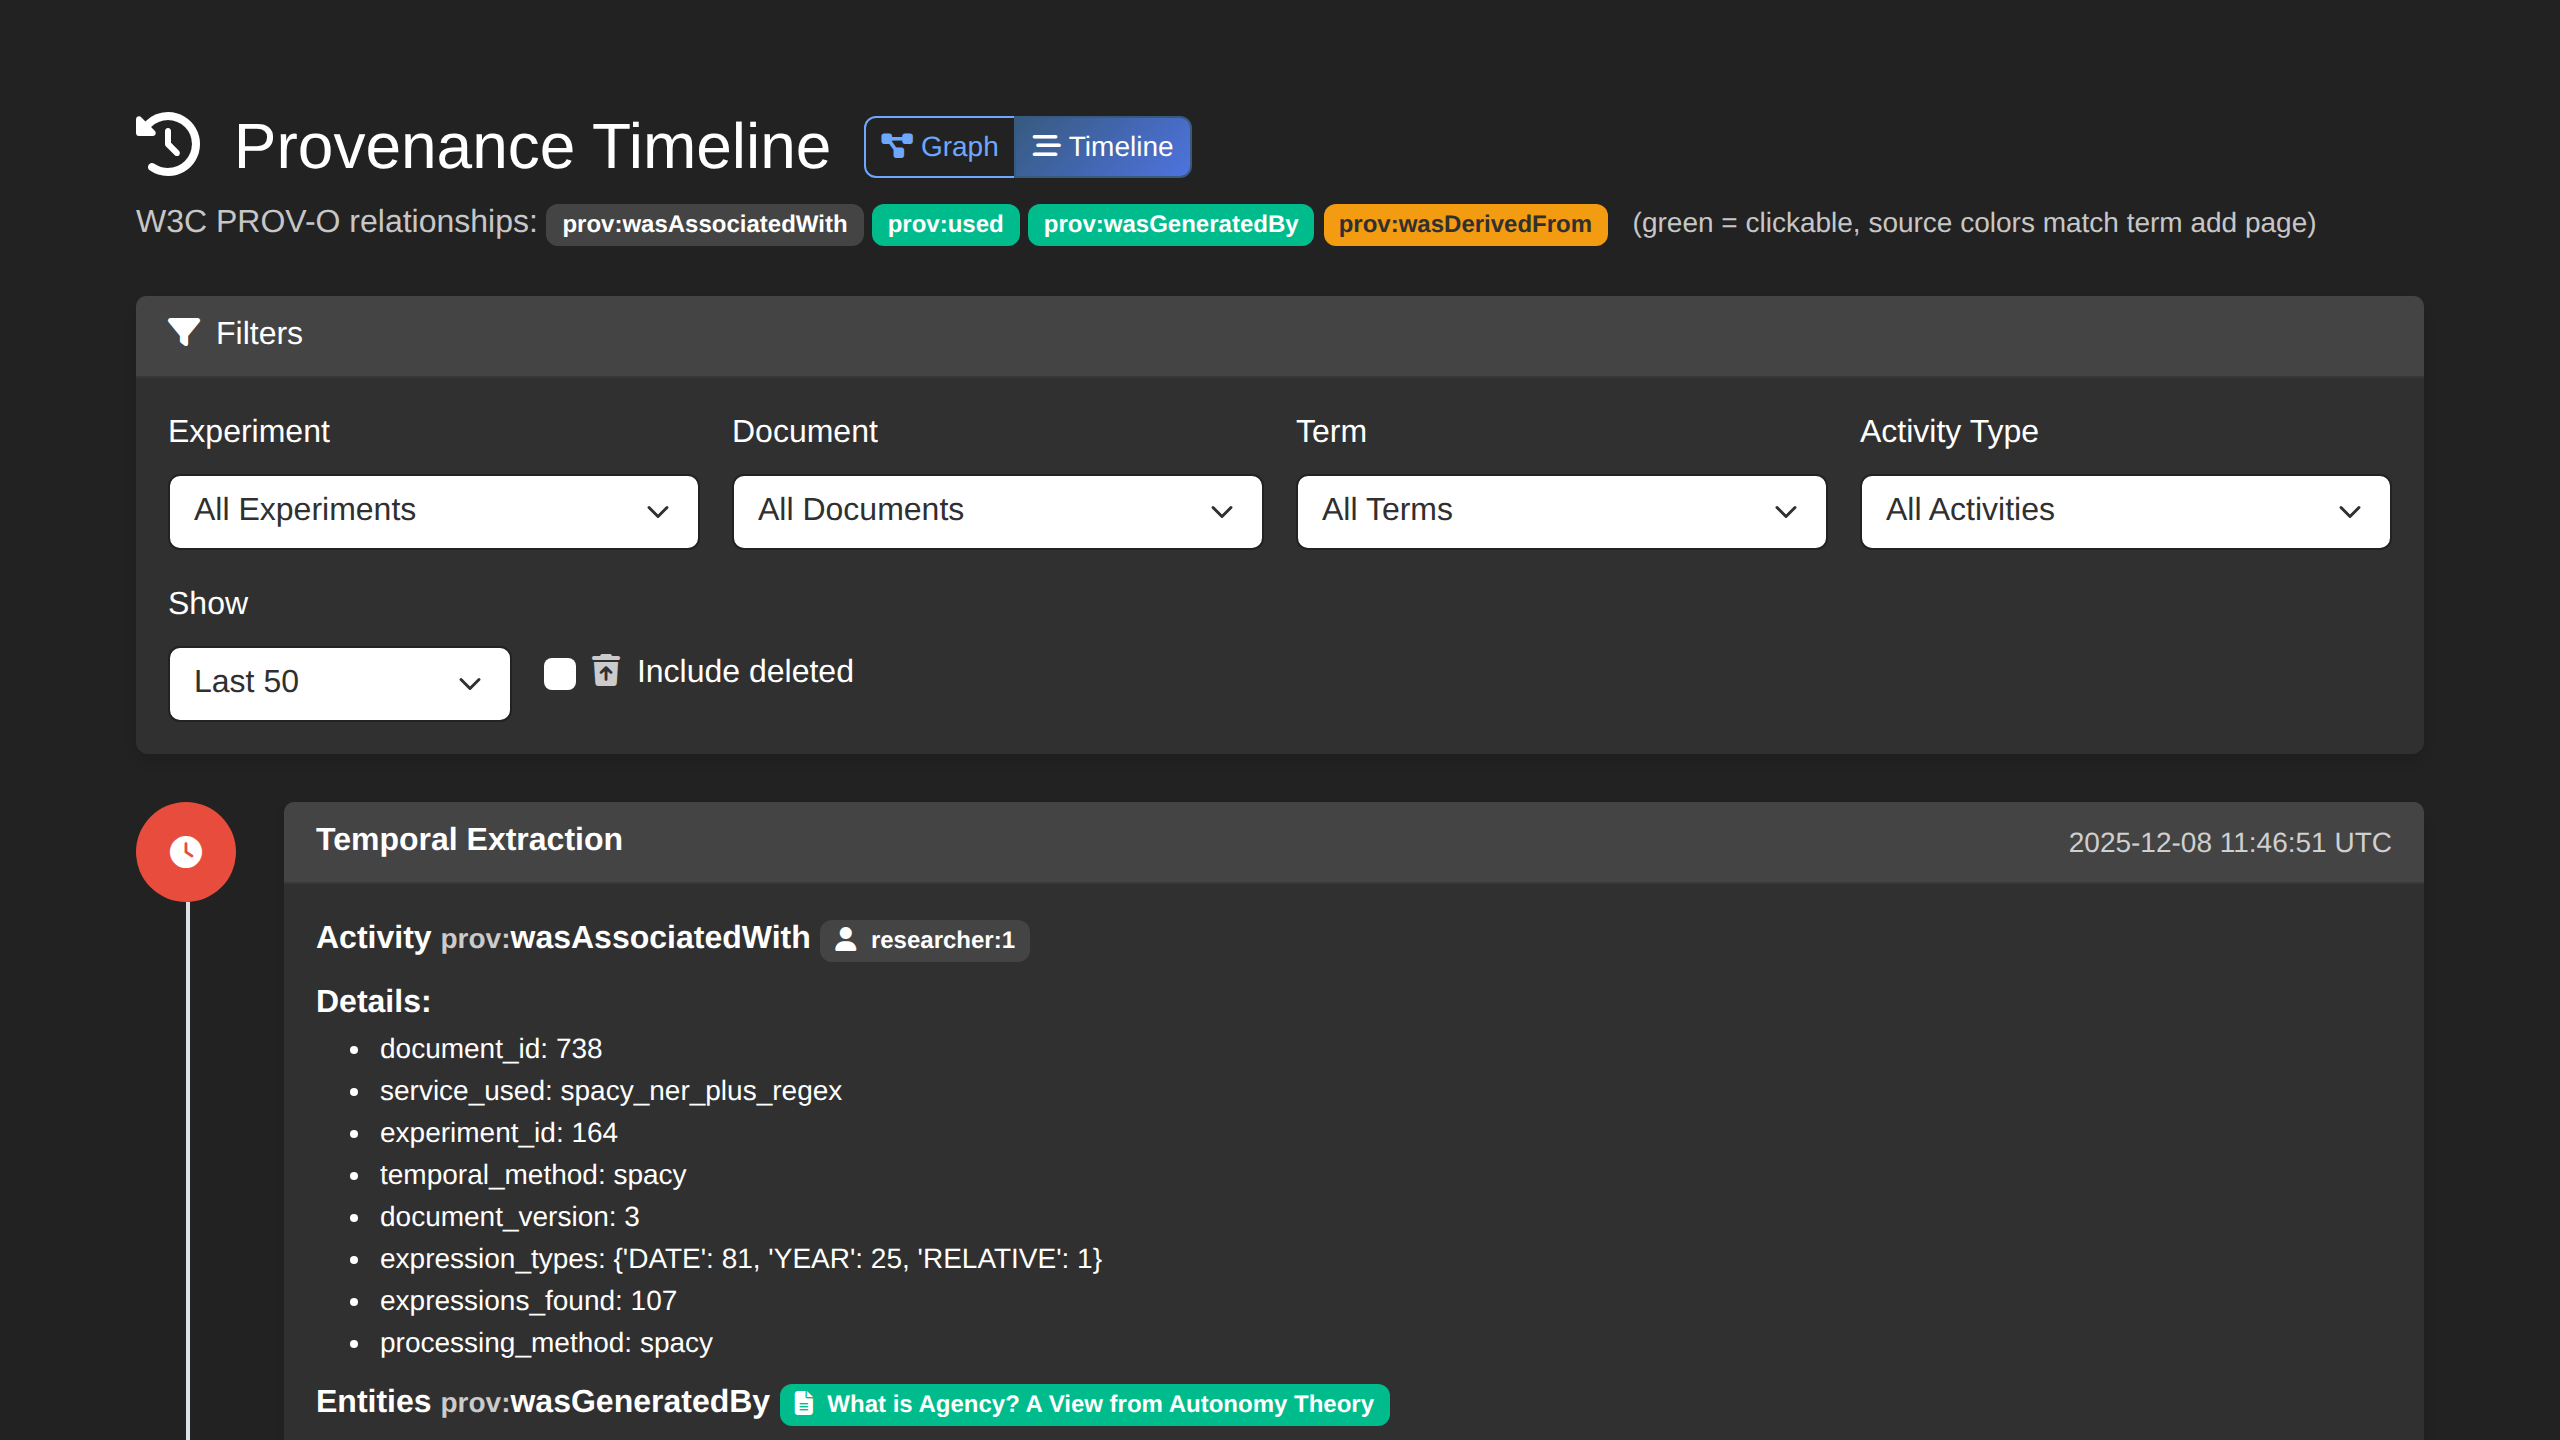The height and width of the screenshot is (1440, 2560).
Task: Click the node graph icon inside the Graph button
Action: (x=897, y=145)
